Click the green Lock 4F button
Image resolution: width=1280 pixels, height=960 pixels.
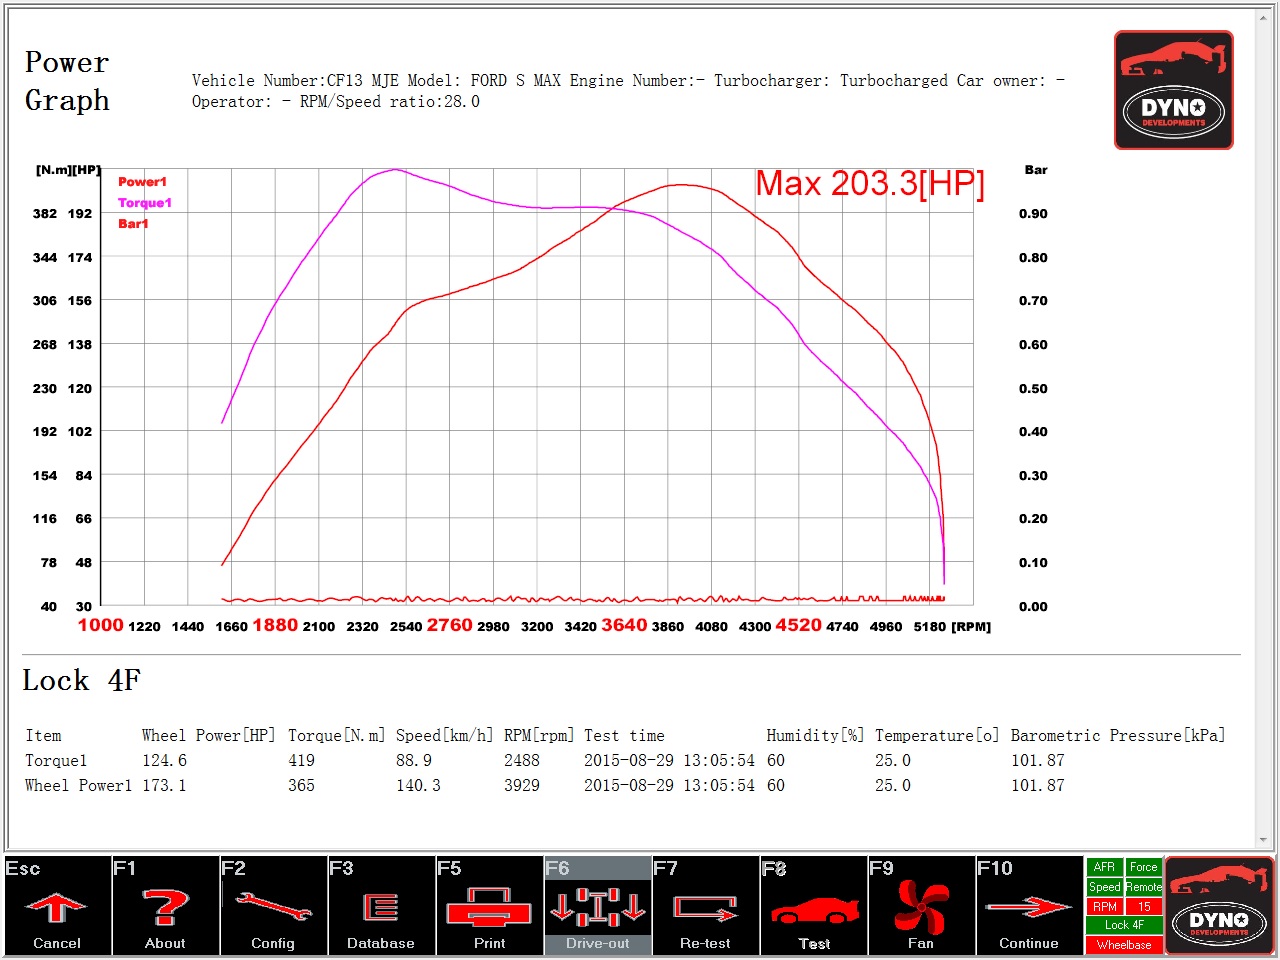1124,925
